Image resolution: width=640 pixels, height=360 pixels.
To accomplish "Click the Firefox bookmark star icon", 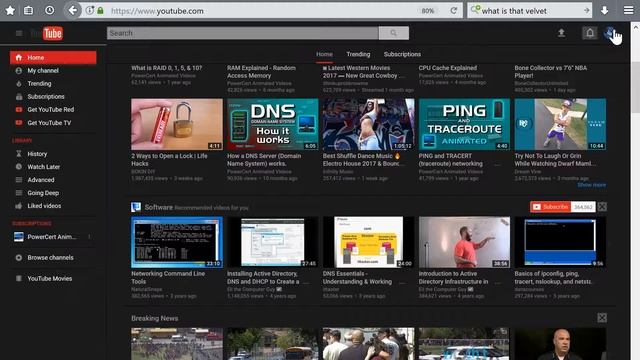I will [10, 11].
